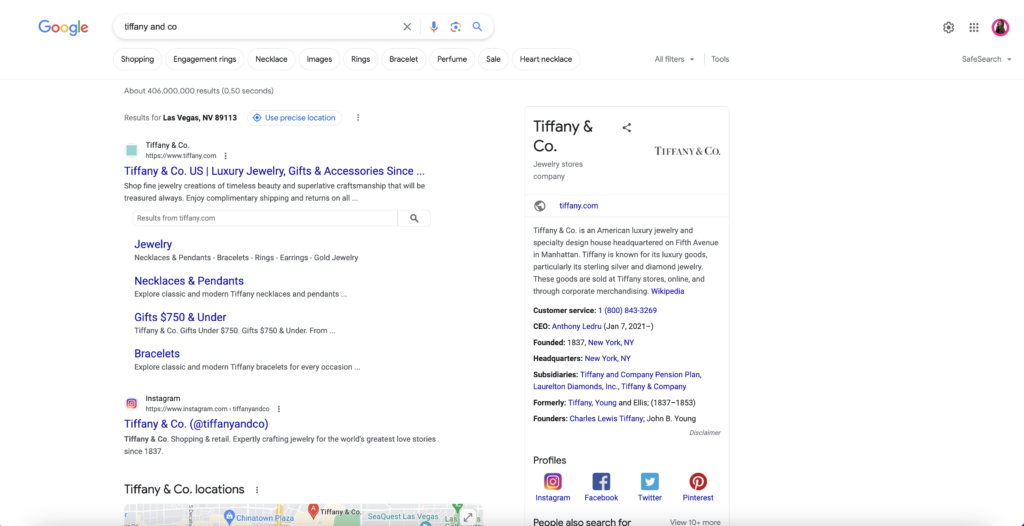Click the search icon in tiffany.com sitelinks box
Viewport: 1024px width, 526px height.
coord(414,218)
